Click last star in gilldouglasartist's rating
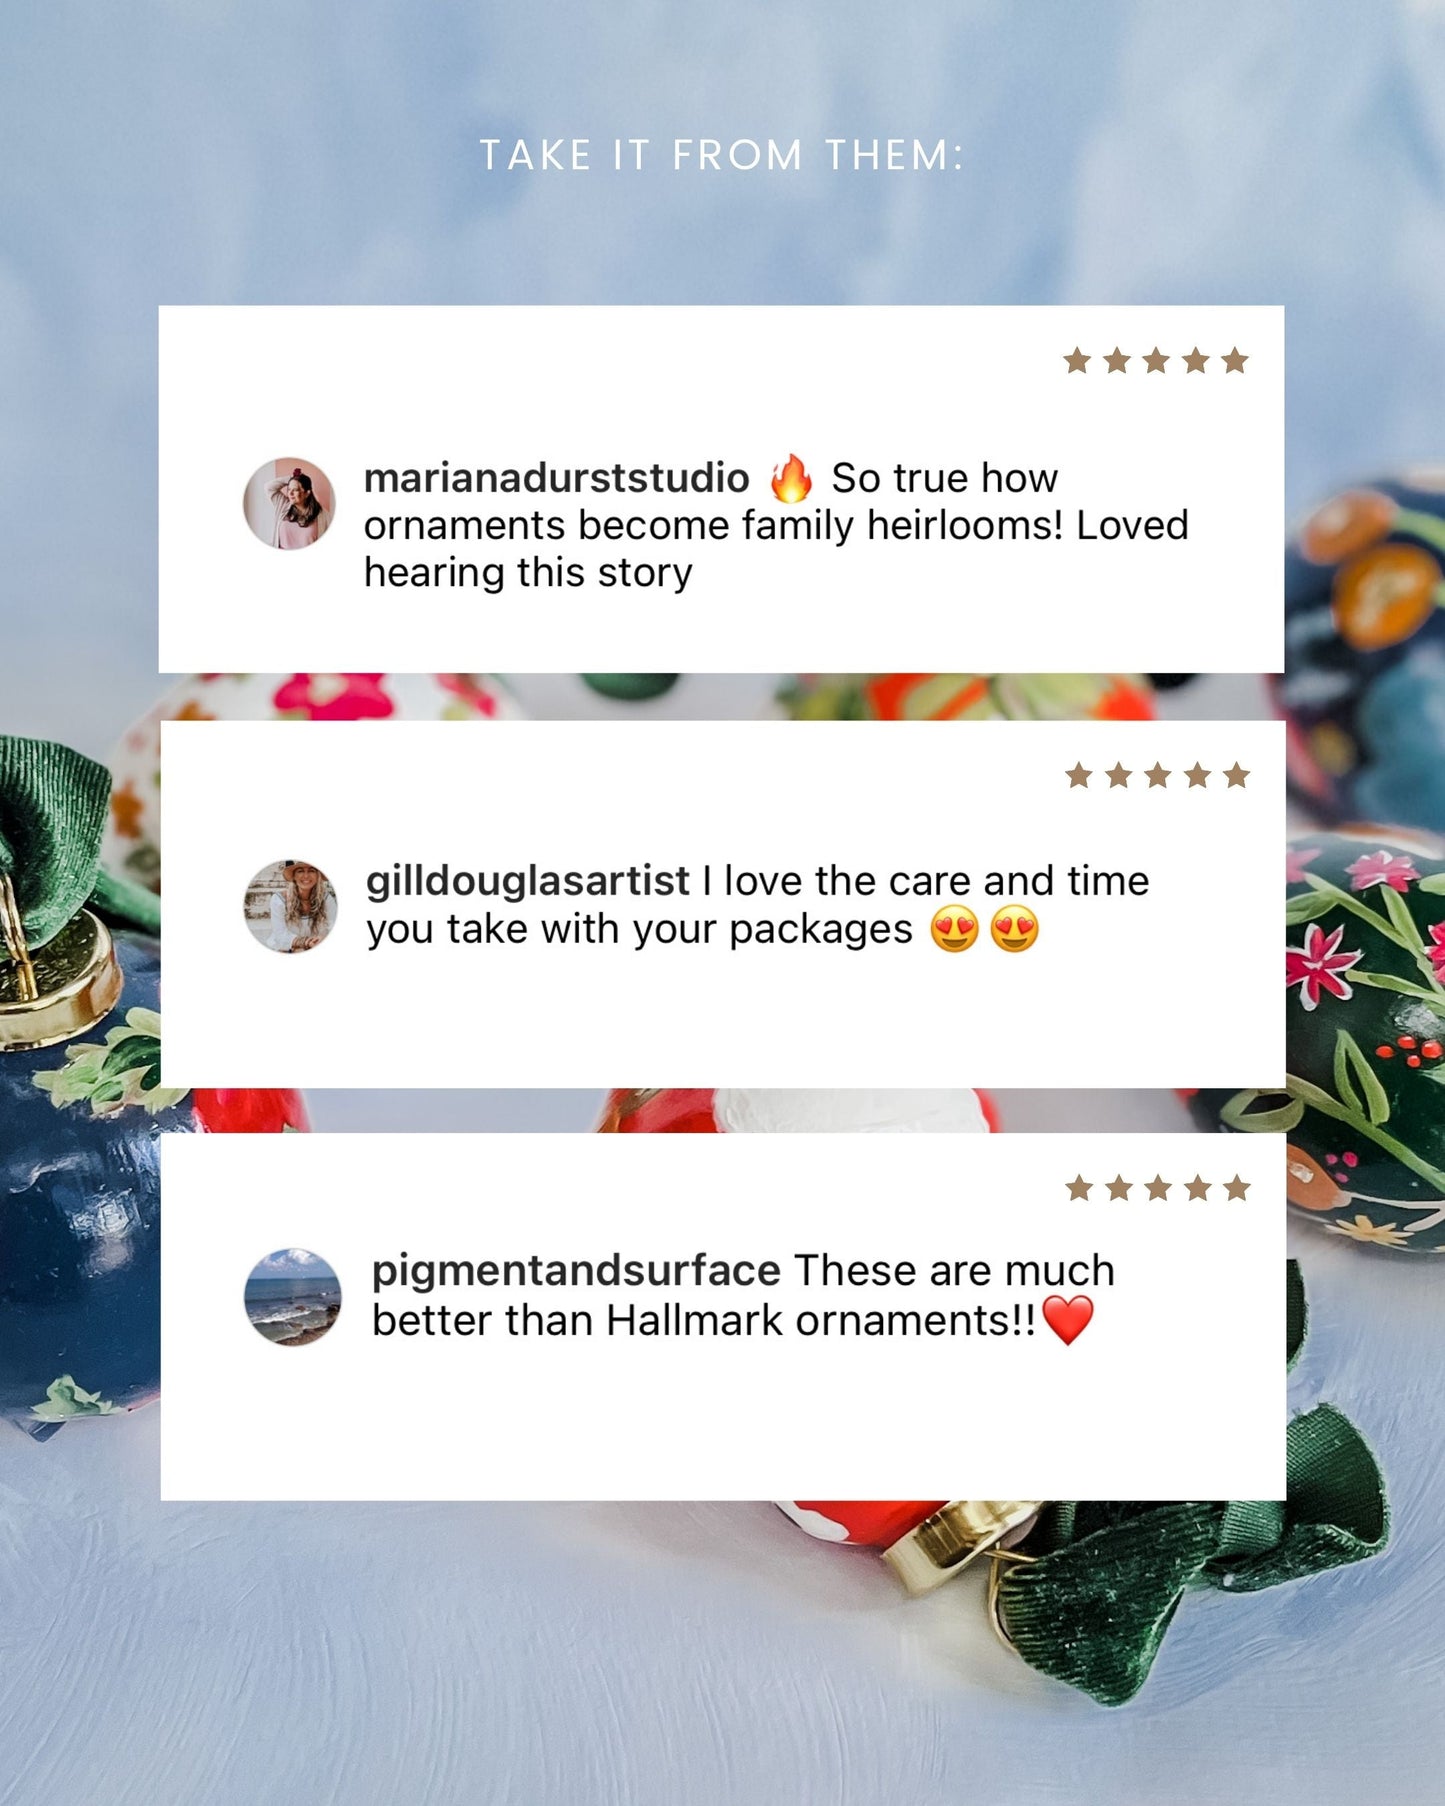Screen dimensions: 1445x1806 point(1237,774)
